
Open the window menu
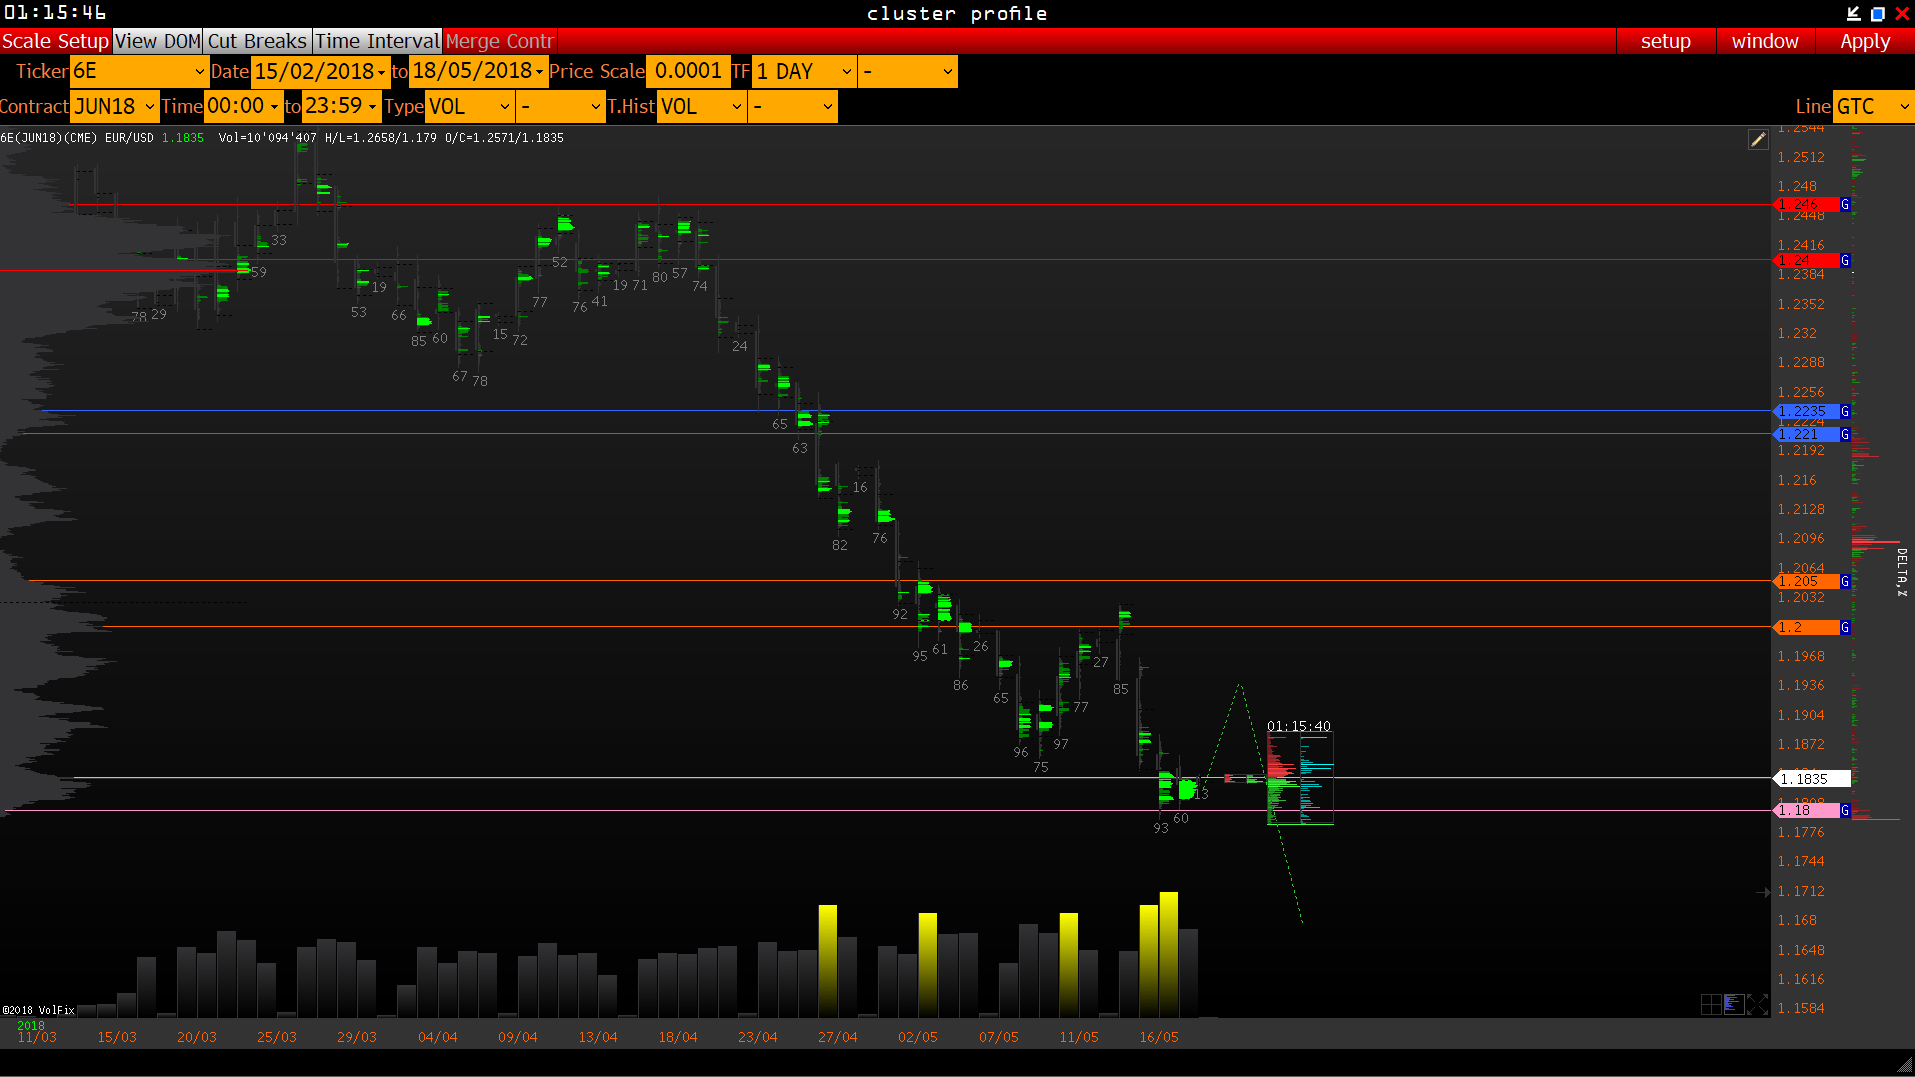coord(1764,41)
